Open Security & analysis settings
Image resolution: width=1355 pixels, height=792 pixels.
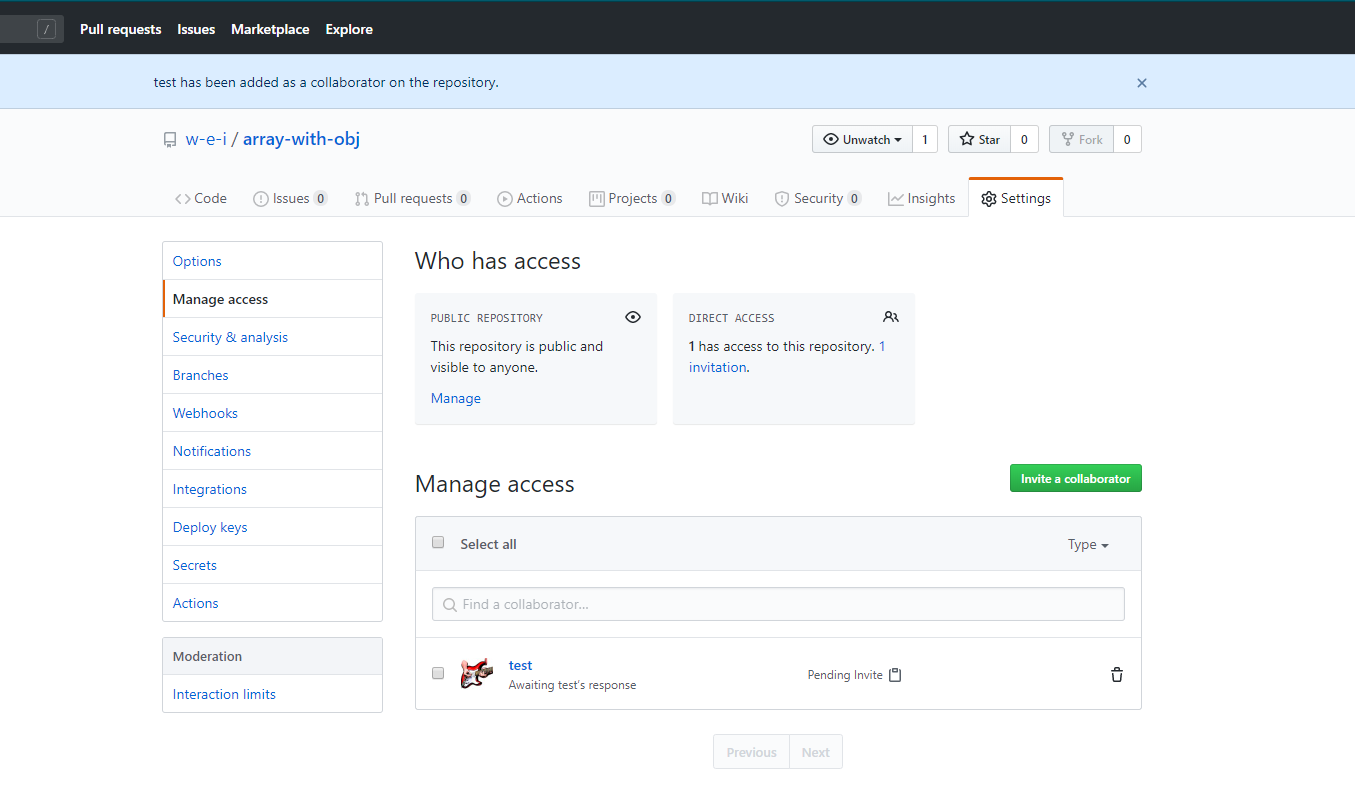coord(272,337)
